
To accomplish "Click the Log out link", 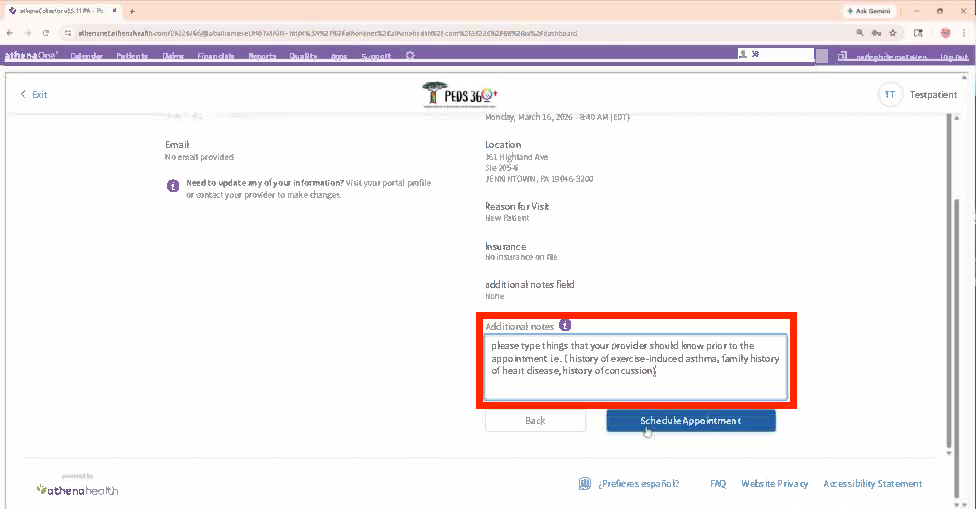I will [954, 57].
